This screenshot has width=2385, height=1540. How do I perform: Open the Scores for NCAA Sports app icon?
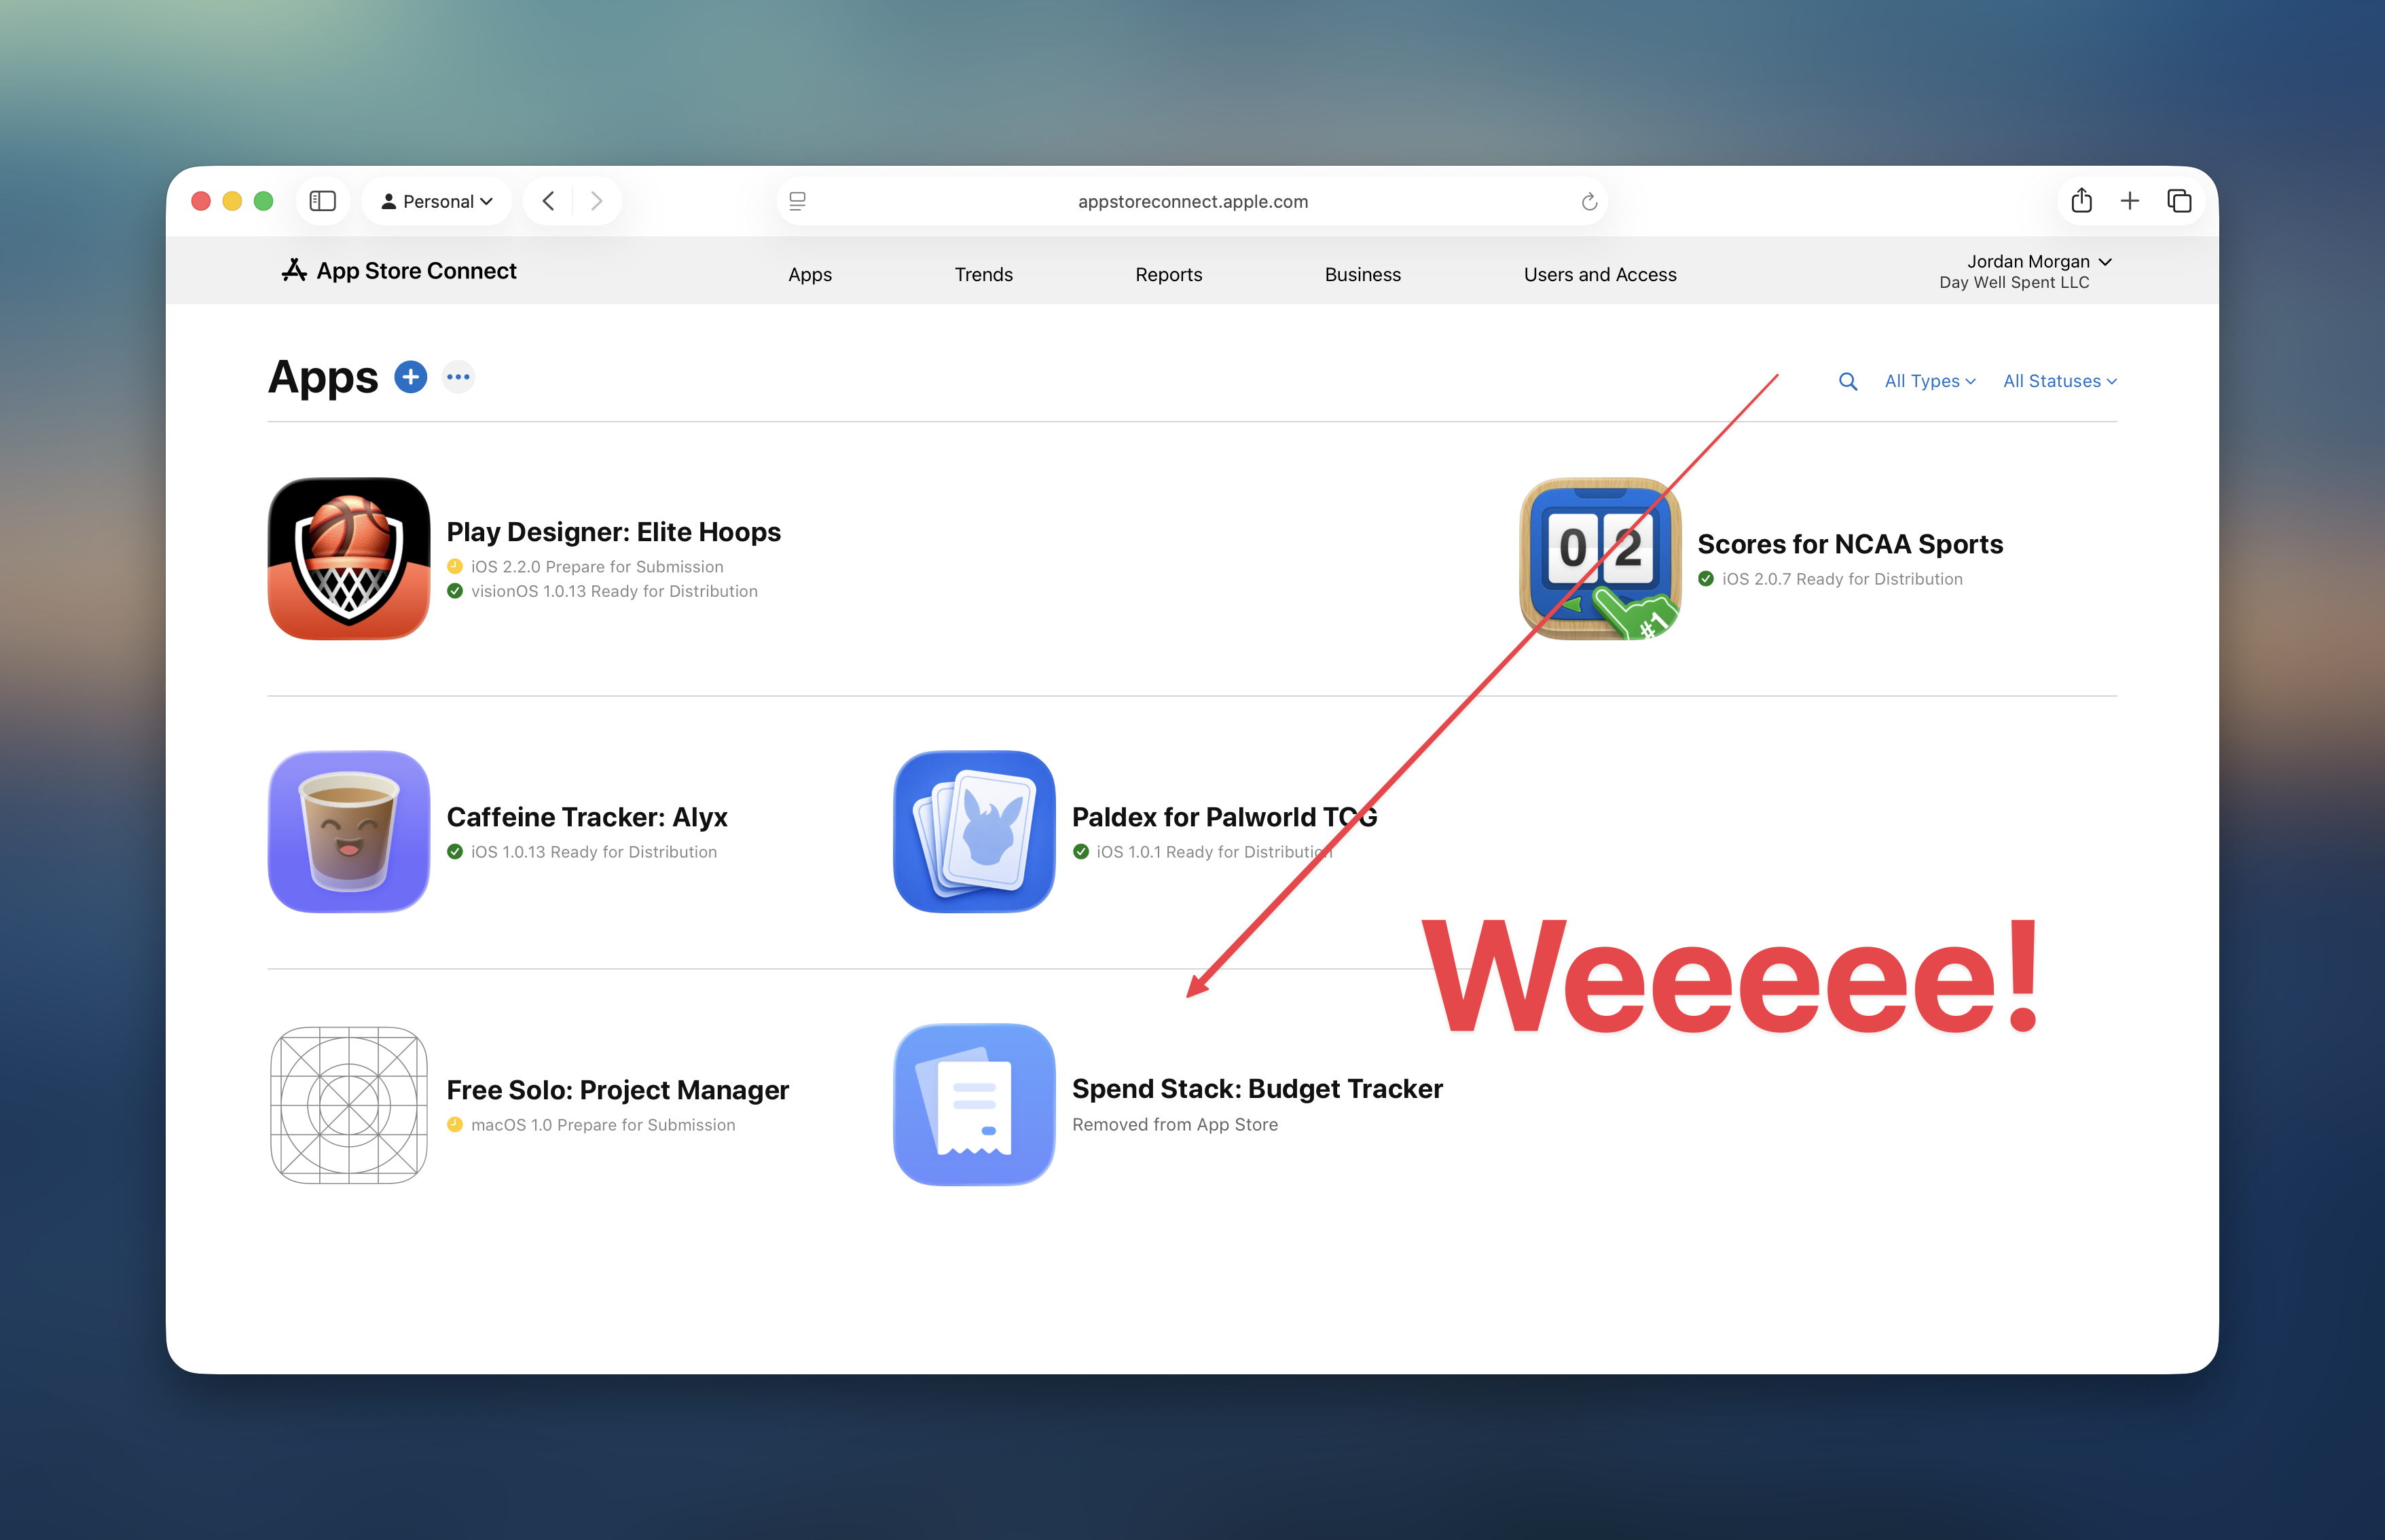point(1600,558)
